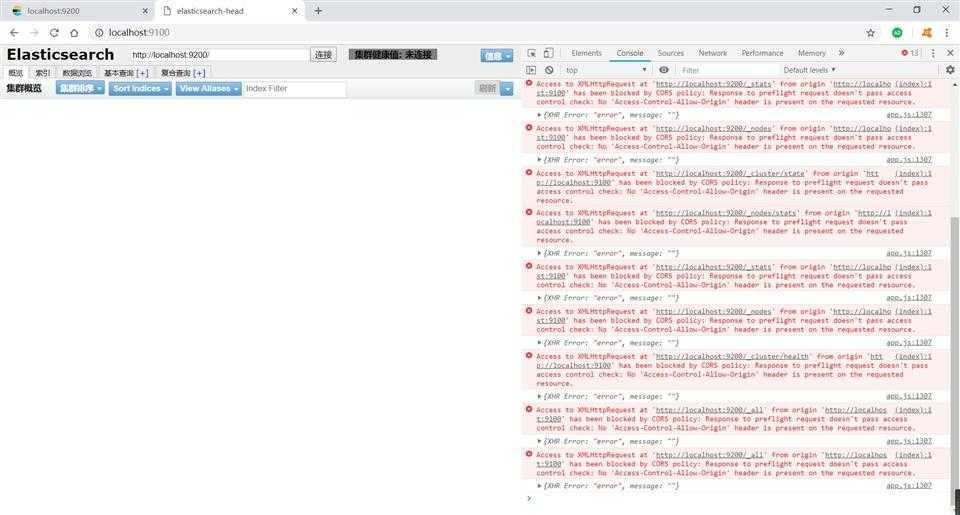Image resolution: width=960 pixels, height=515 pixels.
Task: Open the Performance tab in DevTools
Action: pyautogui.click(x=762, y=53)
